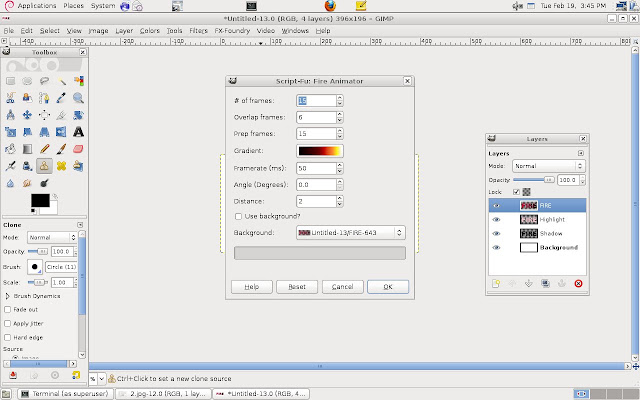Viewport: 640px width, 400px height.
Task: Select the Zoom magnifier tool
Action: (78, 98)
